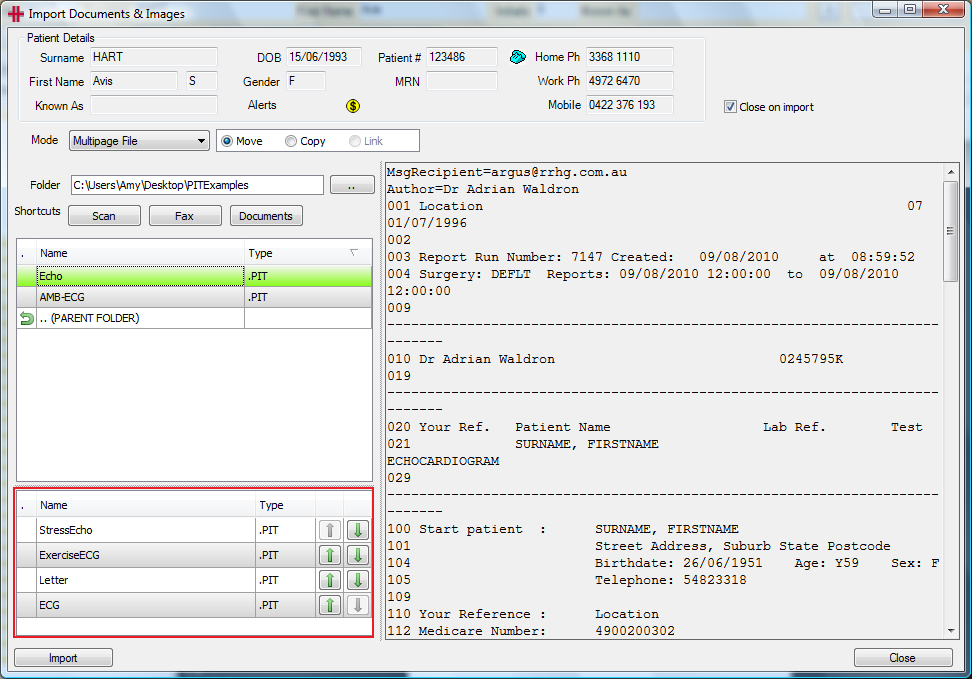Move ExerciseECG up in the list
The height and width of the screenshot is (679, 972).
(x=330, y=555)
